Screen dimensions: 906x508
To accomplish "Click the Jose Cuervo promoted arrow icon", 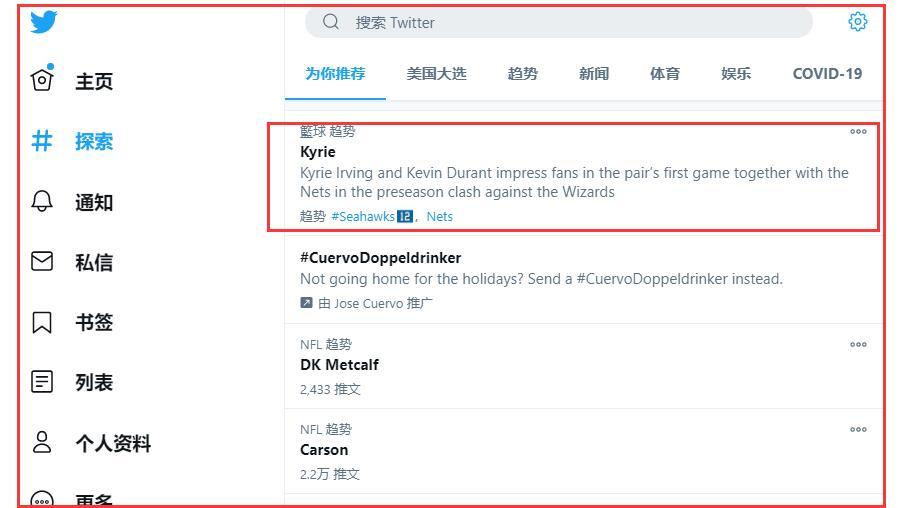I will 306,302.
